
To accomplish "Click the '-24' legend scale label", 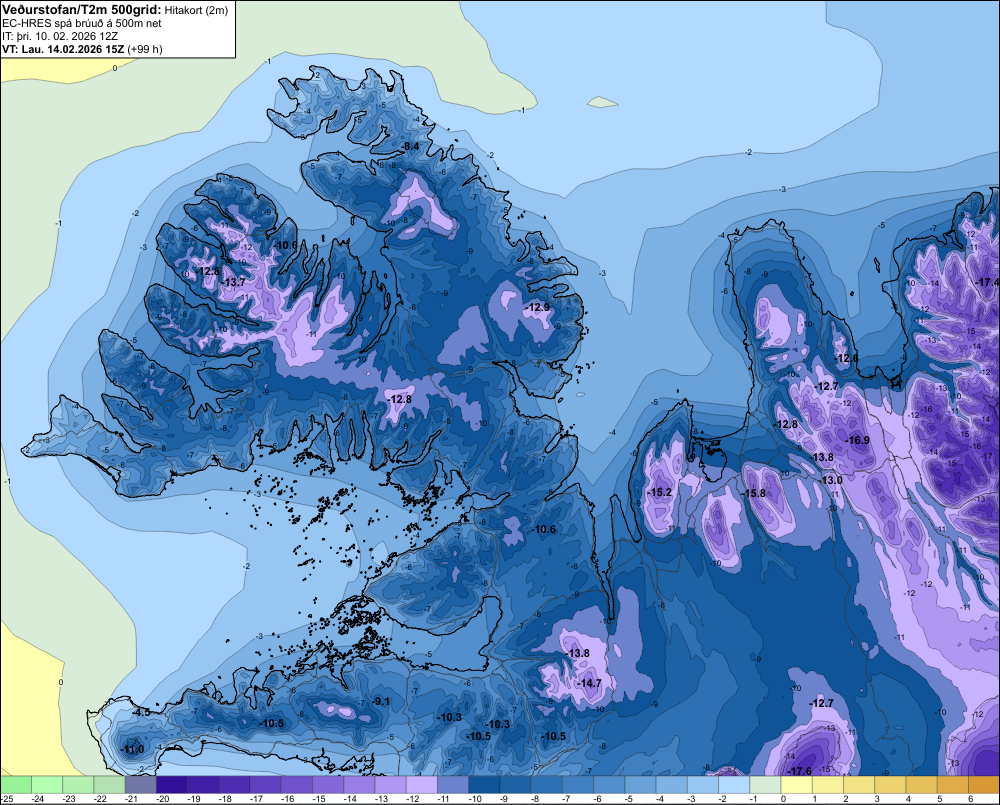I will pos(38,799).
